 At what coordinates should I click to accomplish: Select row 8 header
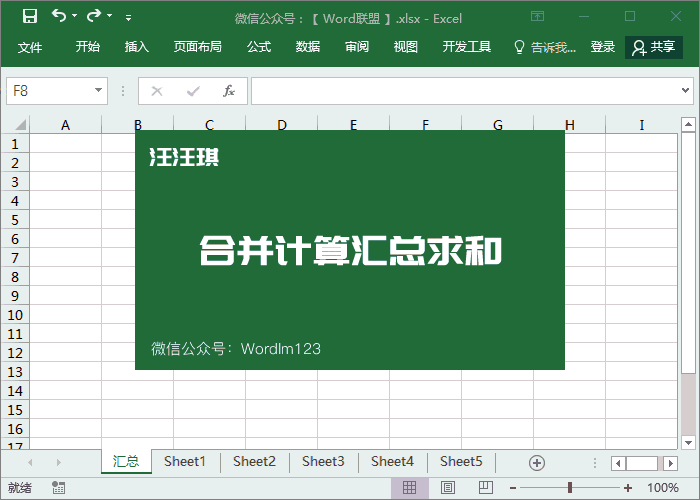[x=15, y=277]
